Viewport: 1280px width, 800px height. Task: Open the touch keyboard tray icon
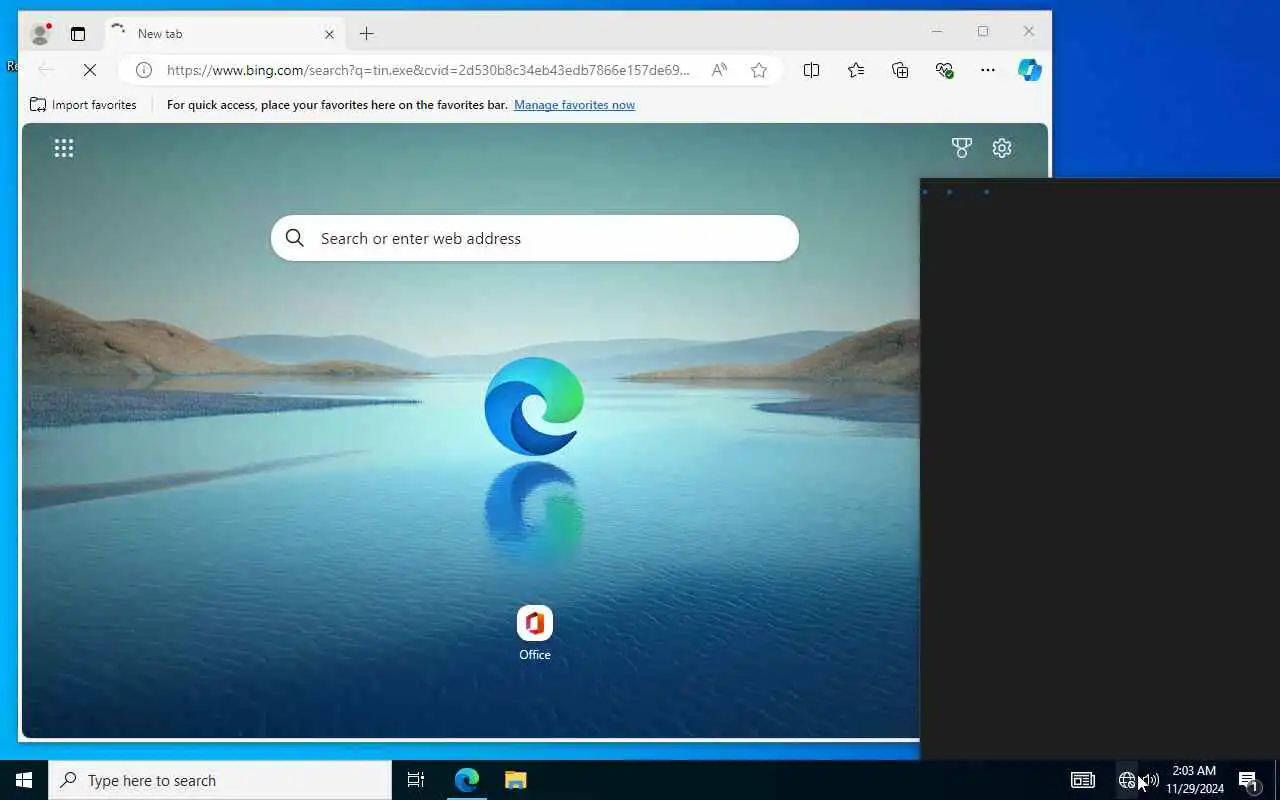1083,780
